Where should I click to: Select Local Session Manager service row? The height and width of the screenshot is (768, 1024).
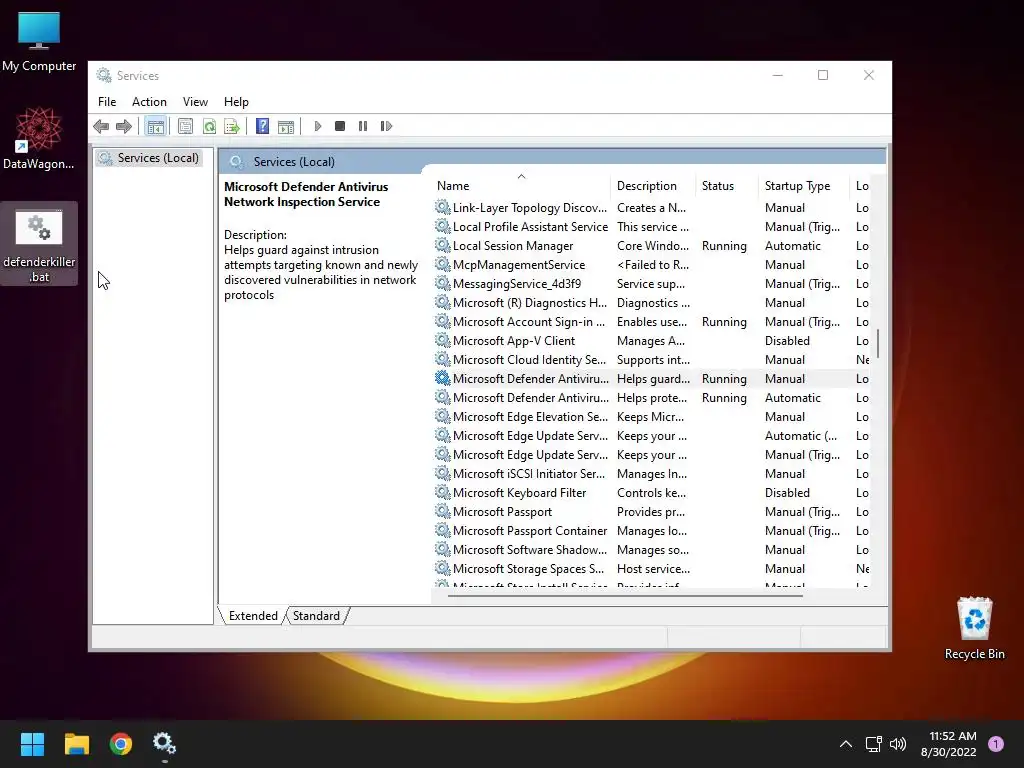(x=651, y=246)
